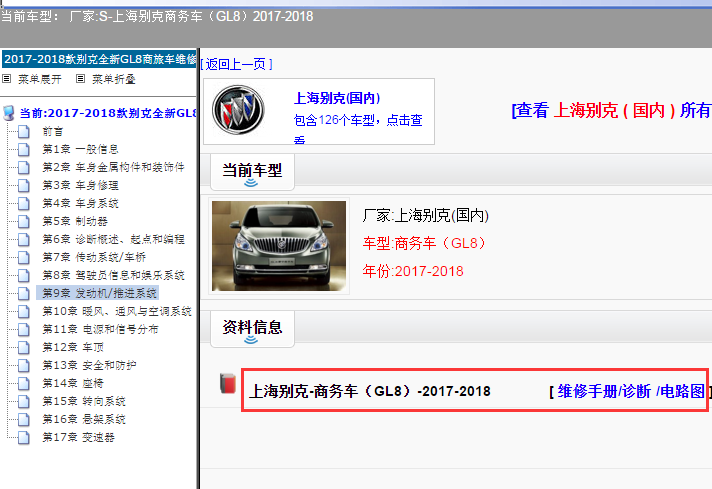Click the page icon beside 前言
This screenshot has height=489, width=712.
[24, 132]
